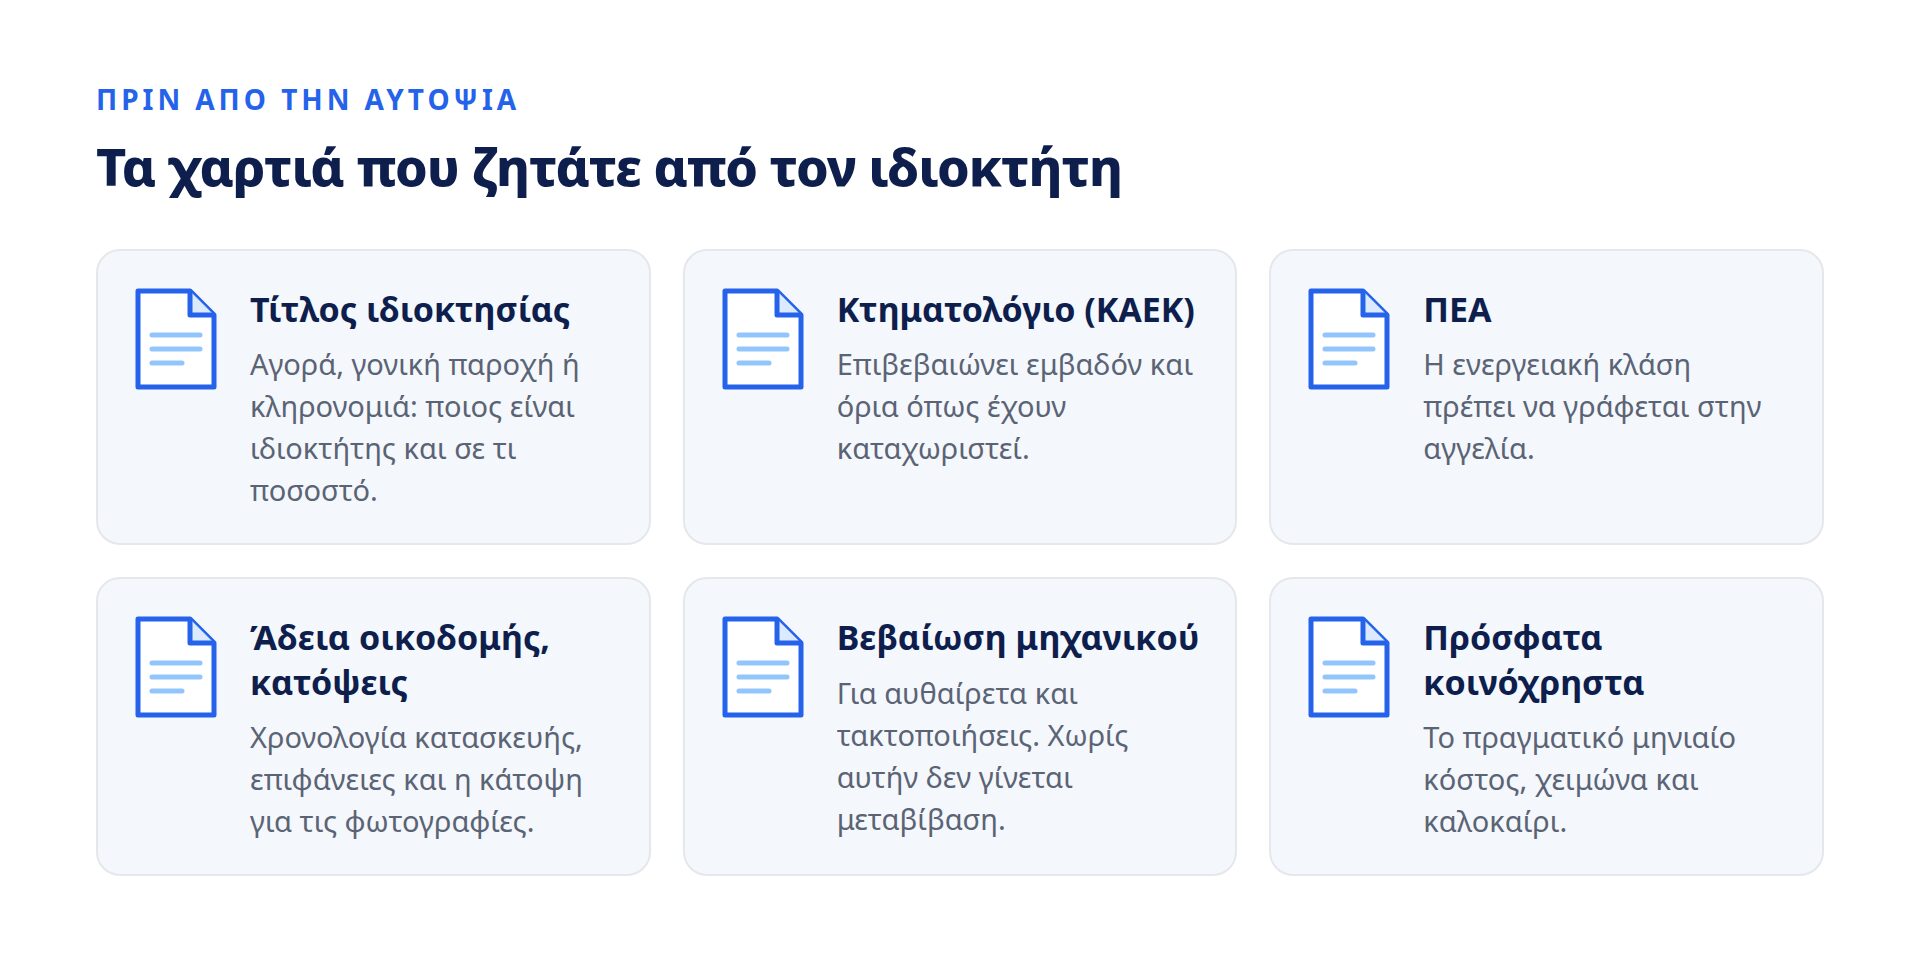Click the section label ΠΡΙΝ ΑΠΟ ΤΗΝ ΑΥΤΟΨΙΑ
The height and width of the screenshot is (956, 1920).
[x=307, y=100]
